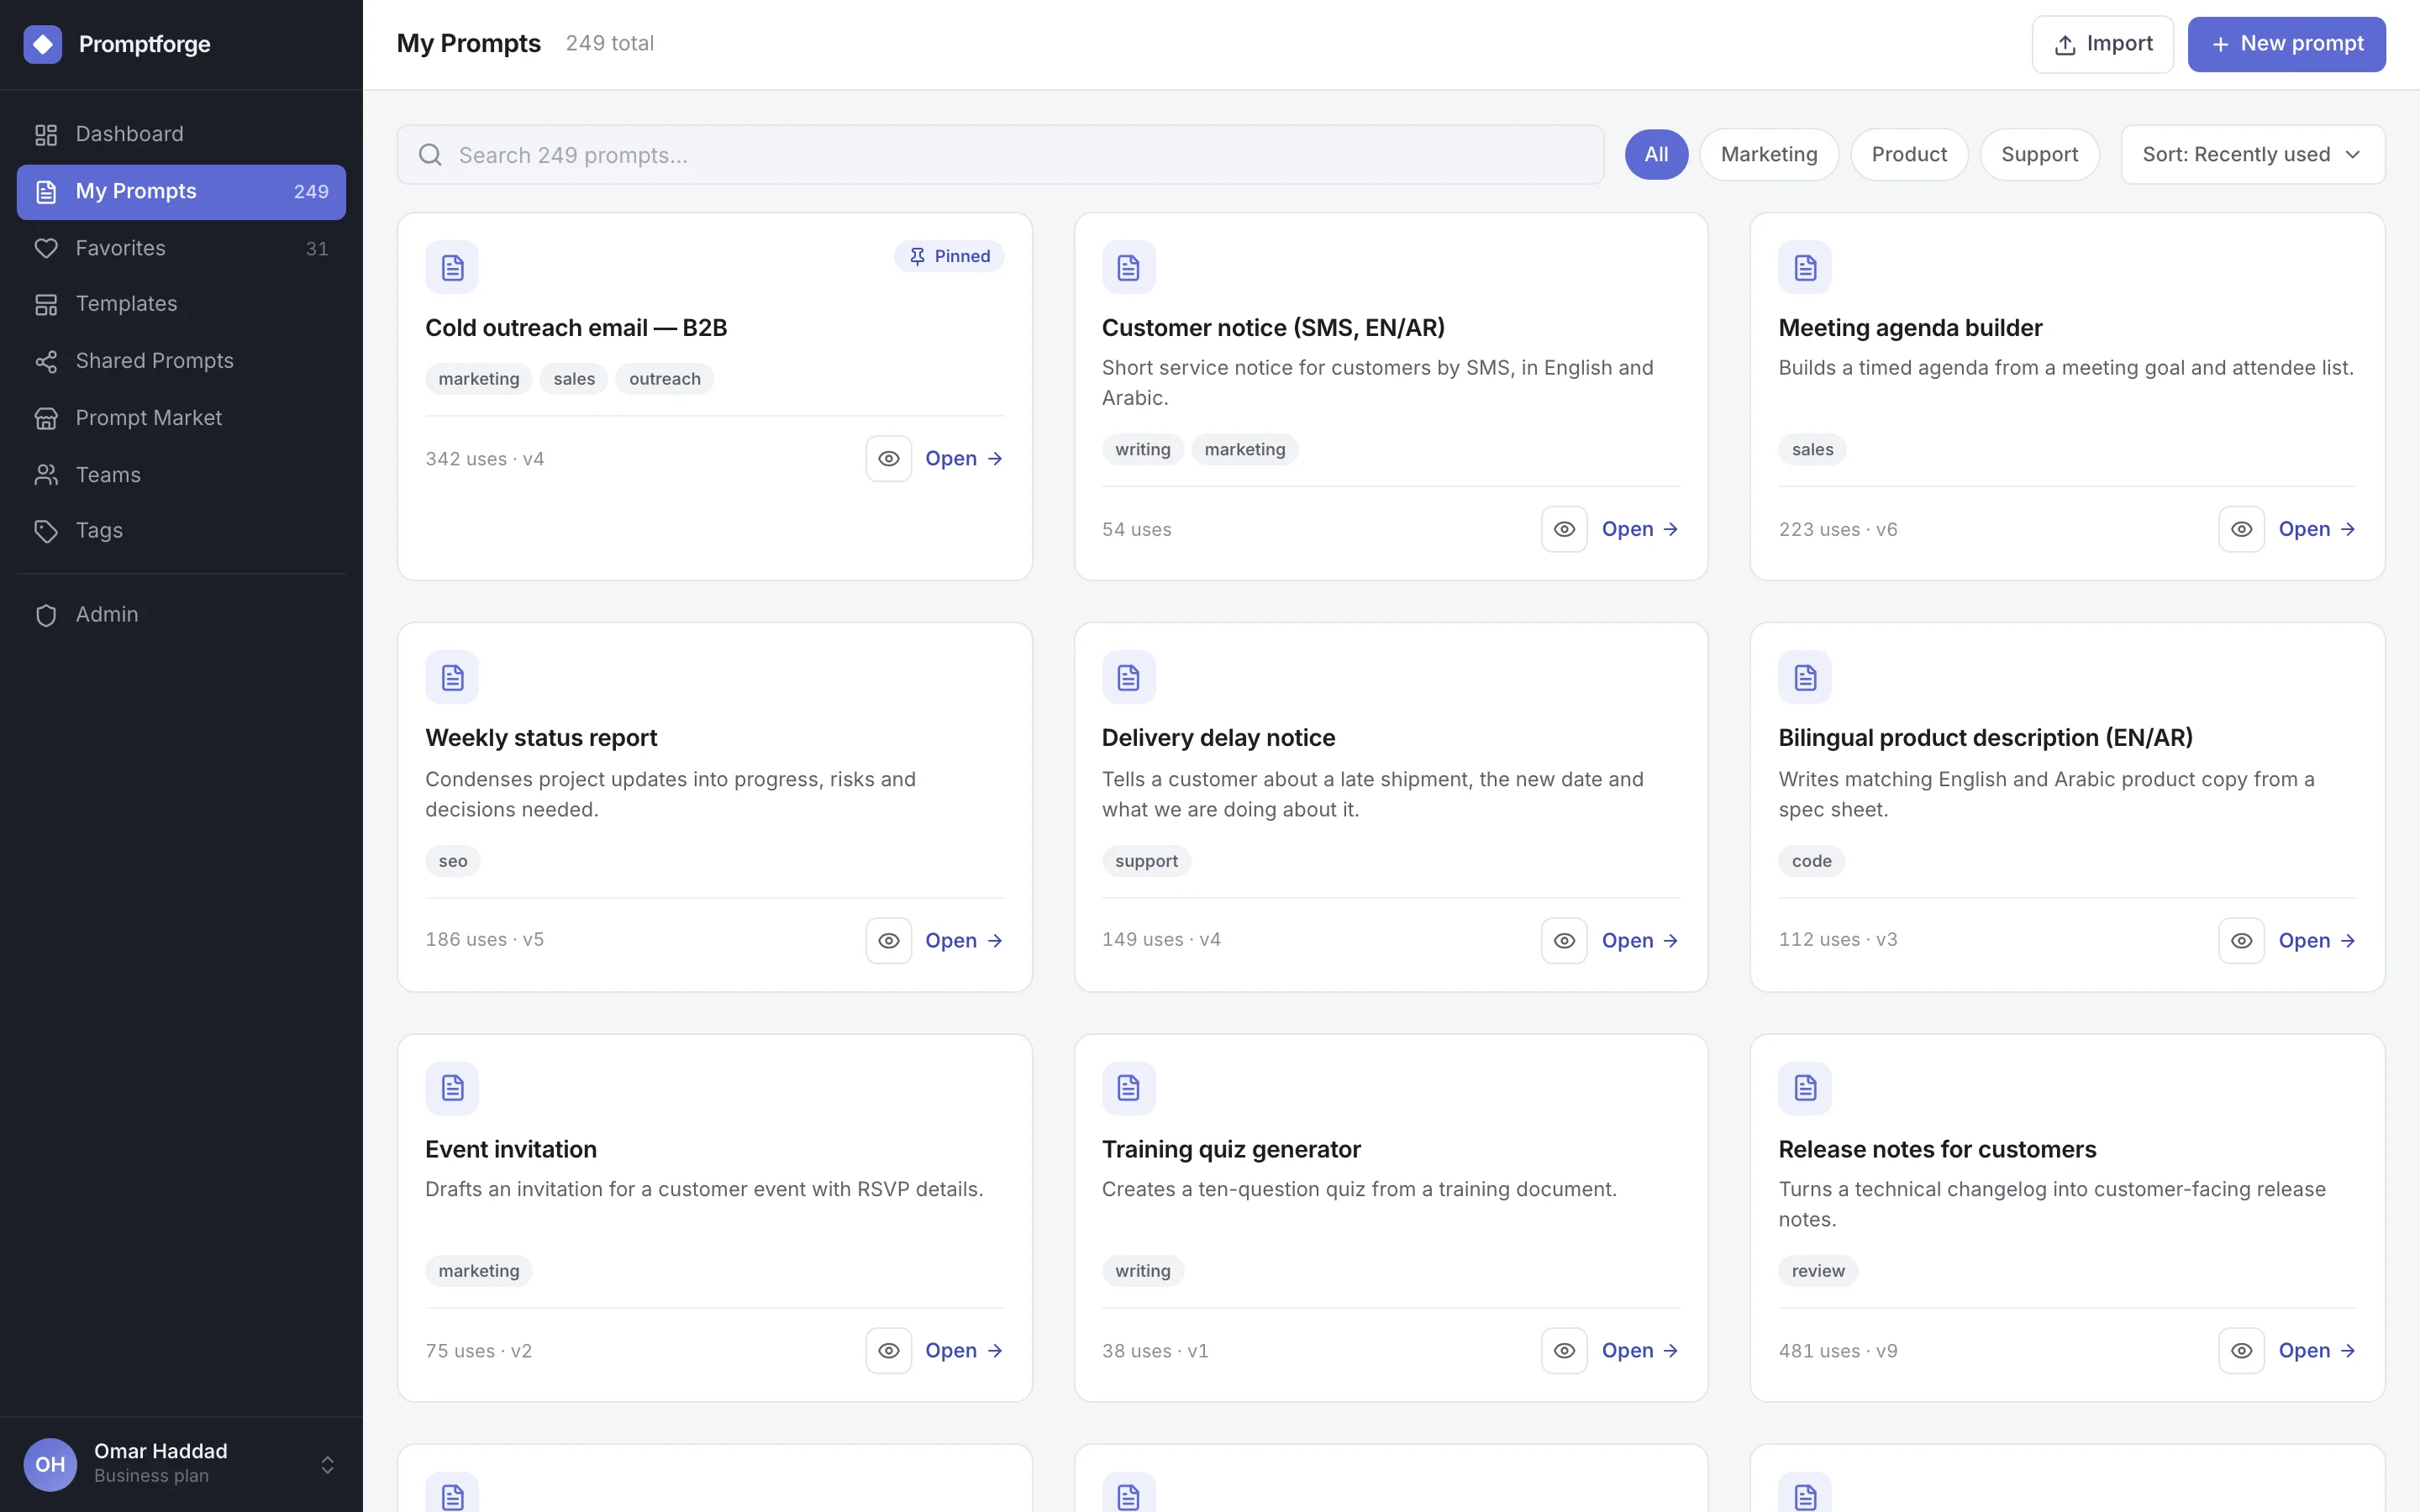This screenshot has height=1512, width=2420.
Task: Open the Tags page
Action: tap(181, 531)
